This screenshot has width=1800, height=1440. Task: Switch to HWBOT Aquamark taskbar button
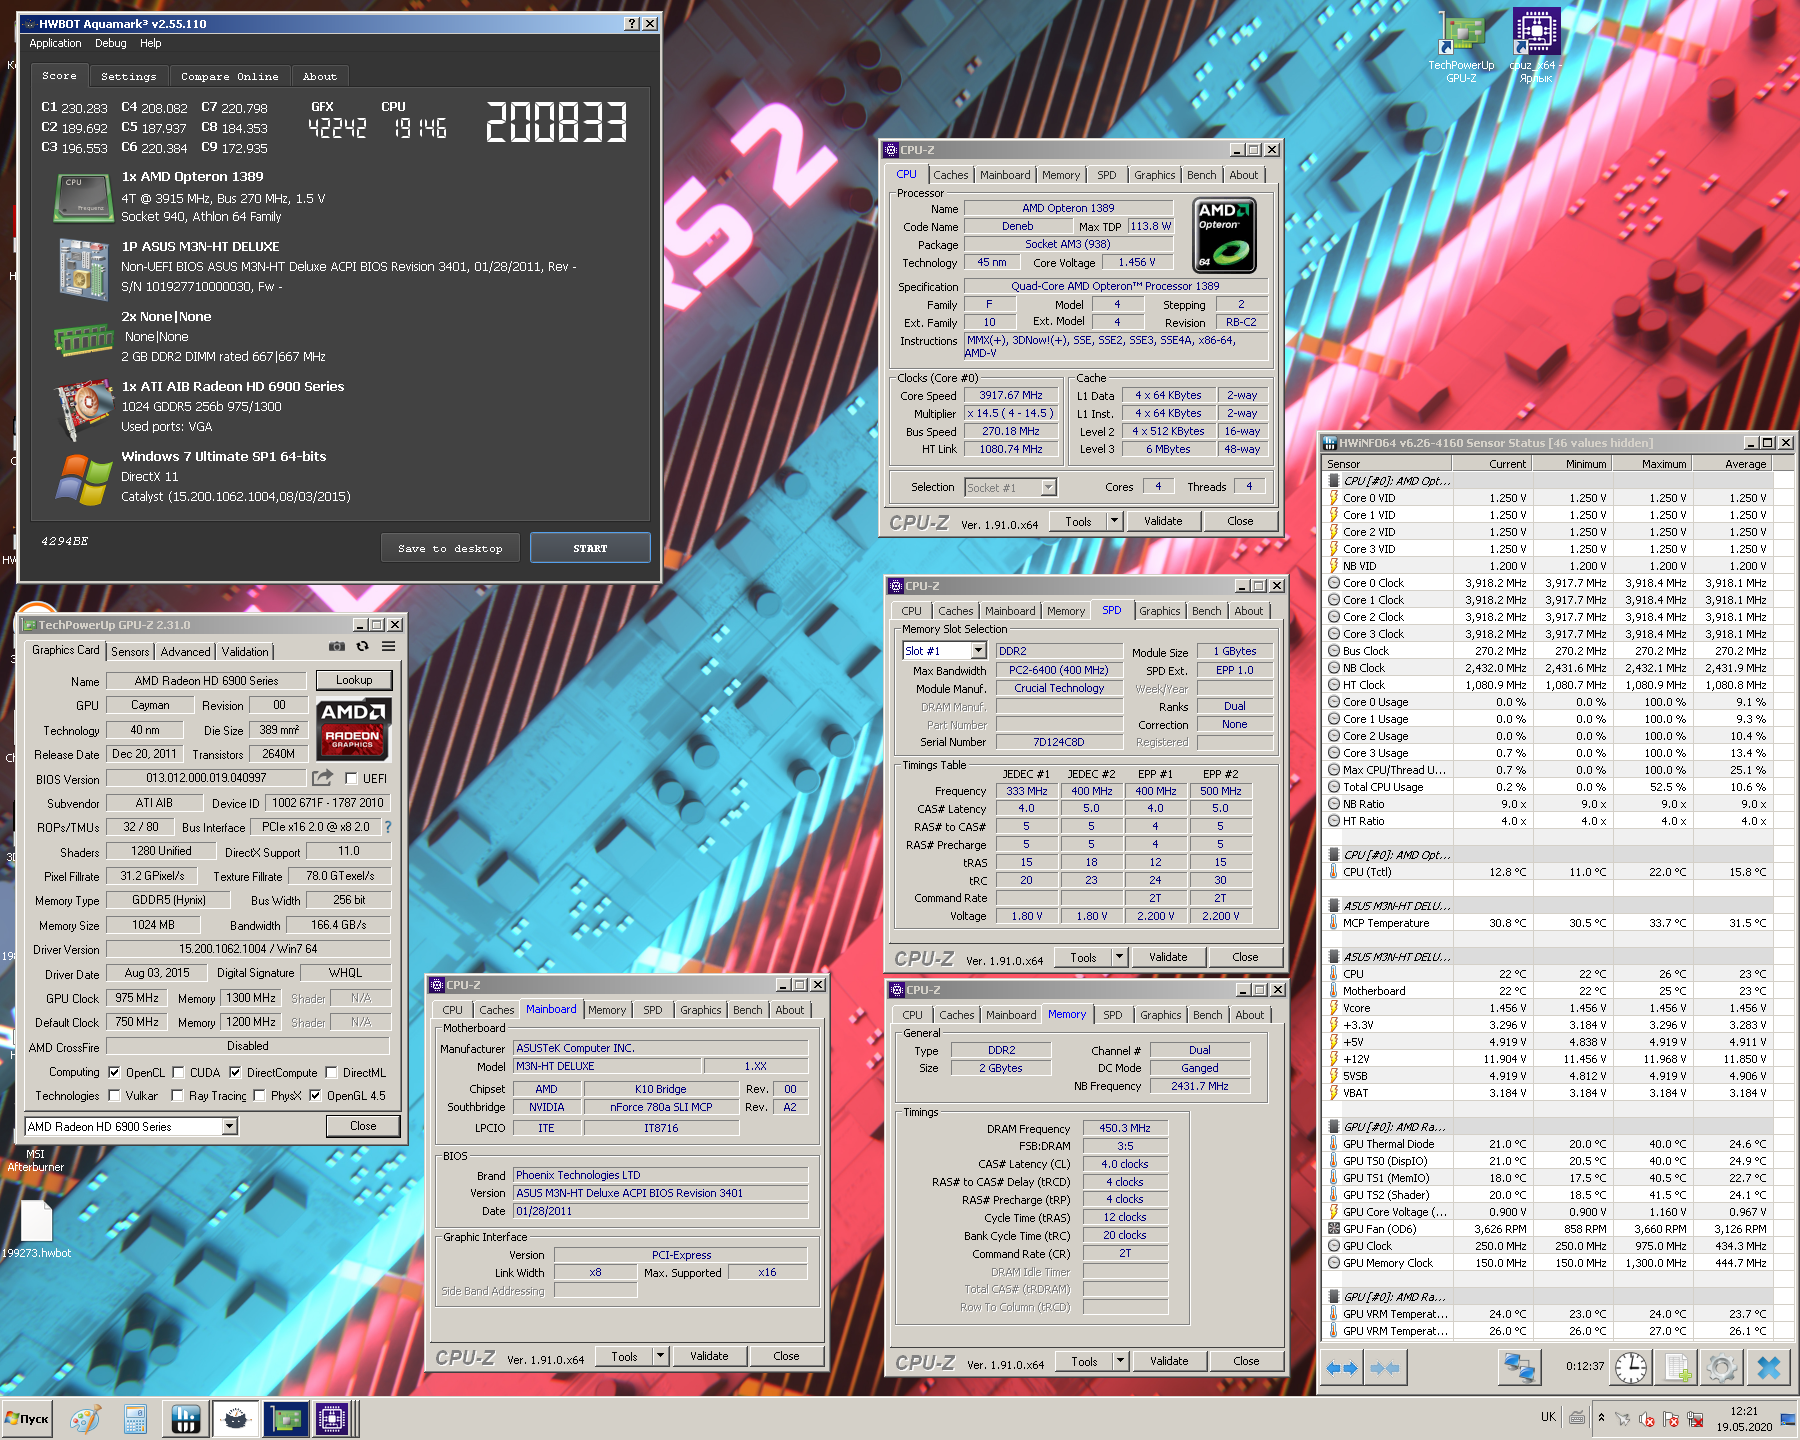[x=235, y=1419]
